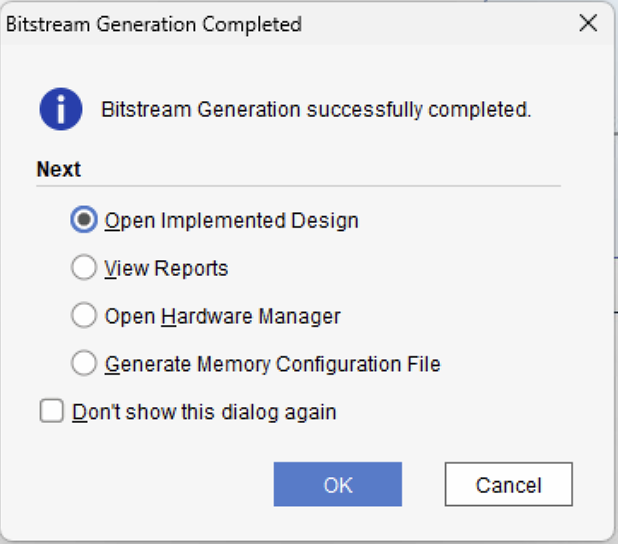
Task: Select the Open Hardware Manager radio button
Action: [x=85, y=316]
